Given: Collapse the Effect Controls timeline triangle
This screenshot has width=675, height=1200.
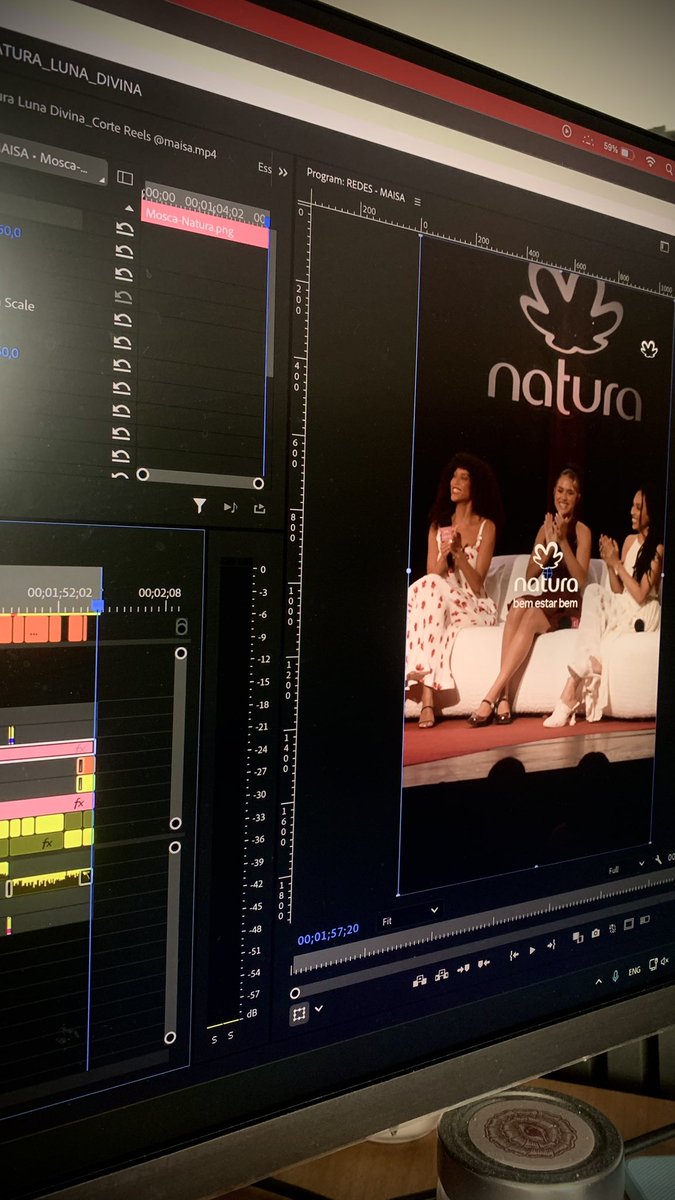Looking at the screenshot, I should pos(128,207).
